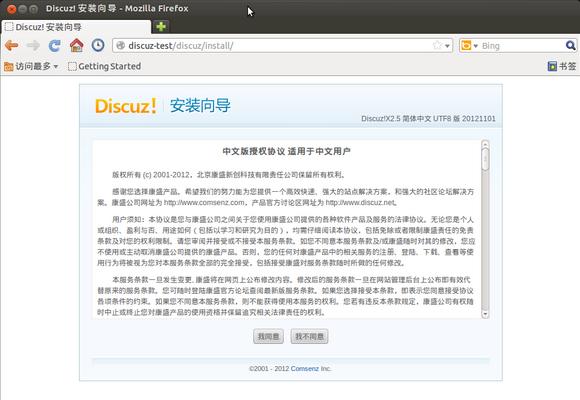Open the Getting Started bookmark
Image resolution: width=580 pixels, height=400 pixels.
coord(105,66)
